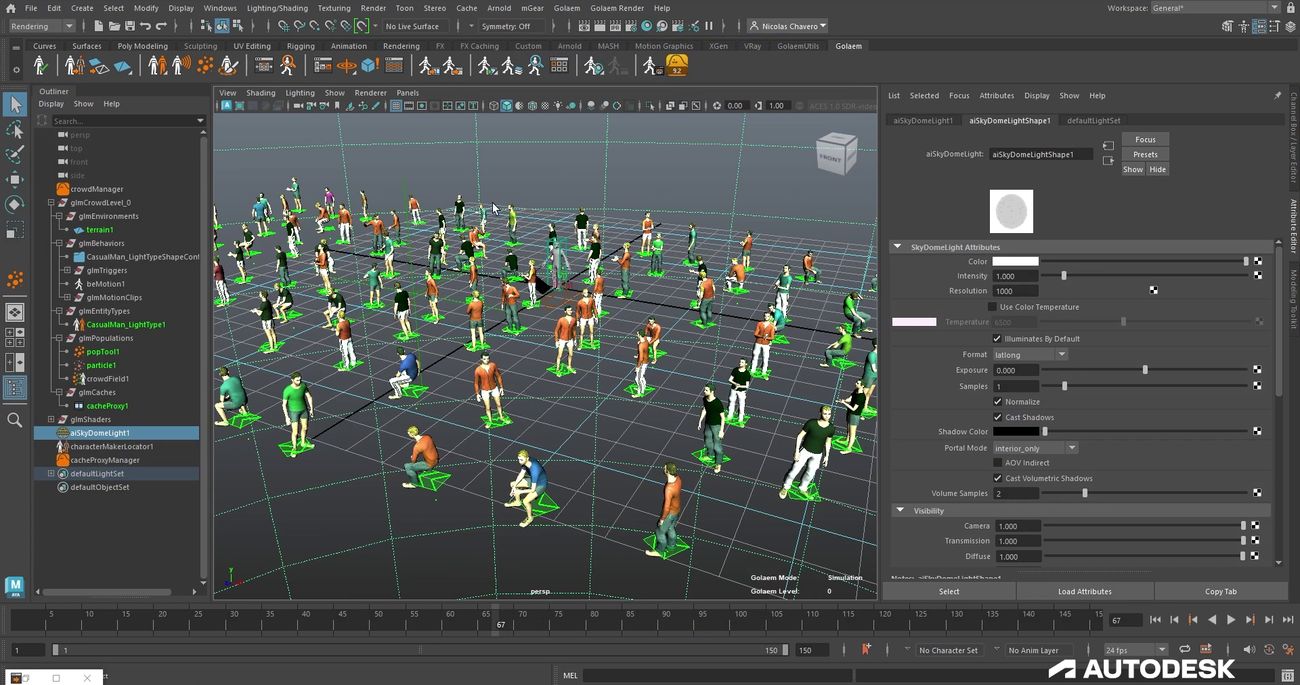Click the Load Attributes button
Screen dimensions: 1300x685
click(x=1085, y=591)
